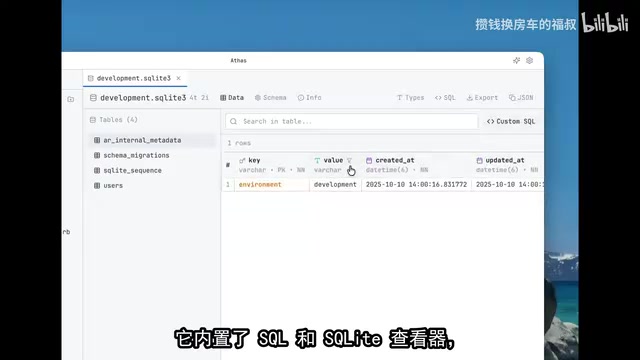Image resolution: width=640 pixels, height=360 pixels.
Task: Click the database icon beside development.sqlite3 heading
Action: pyautogui.click(x=93, y=98)
